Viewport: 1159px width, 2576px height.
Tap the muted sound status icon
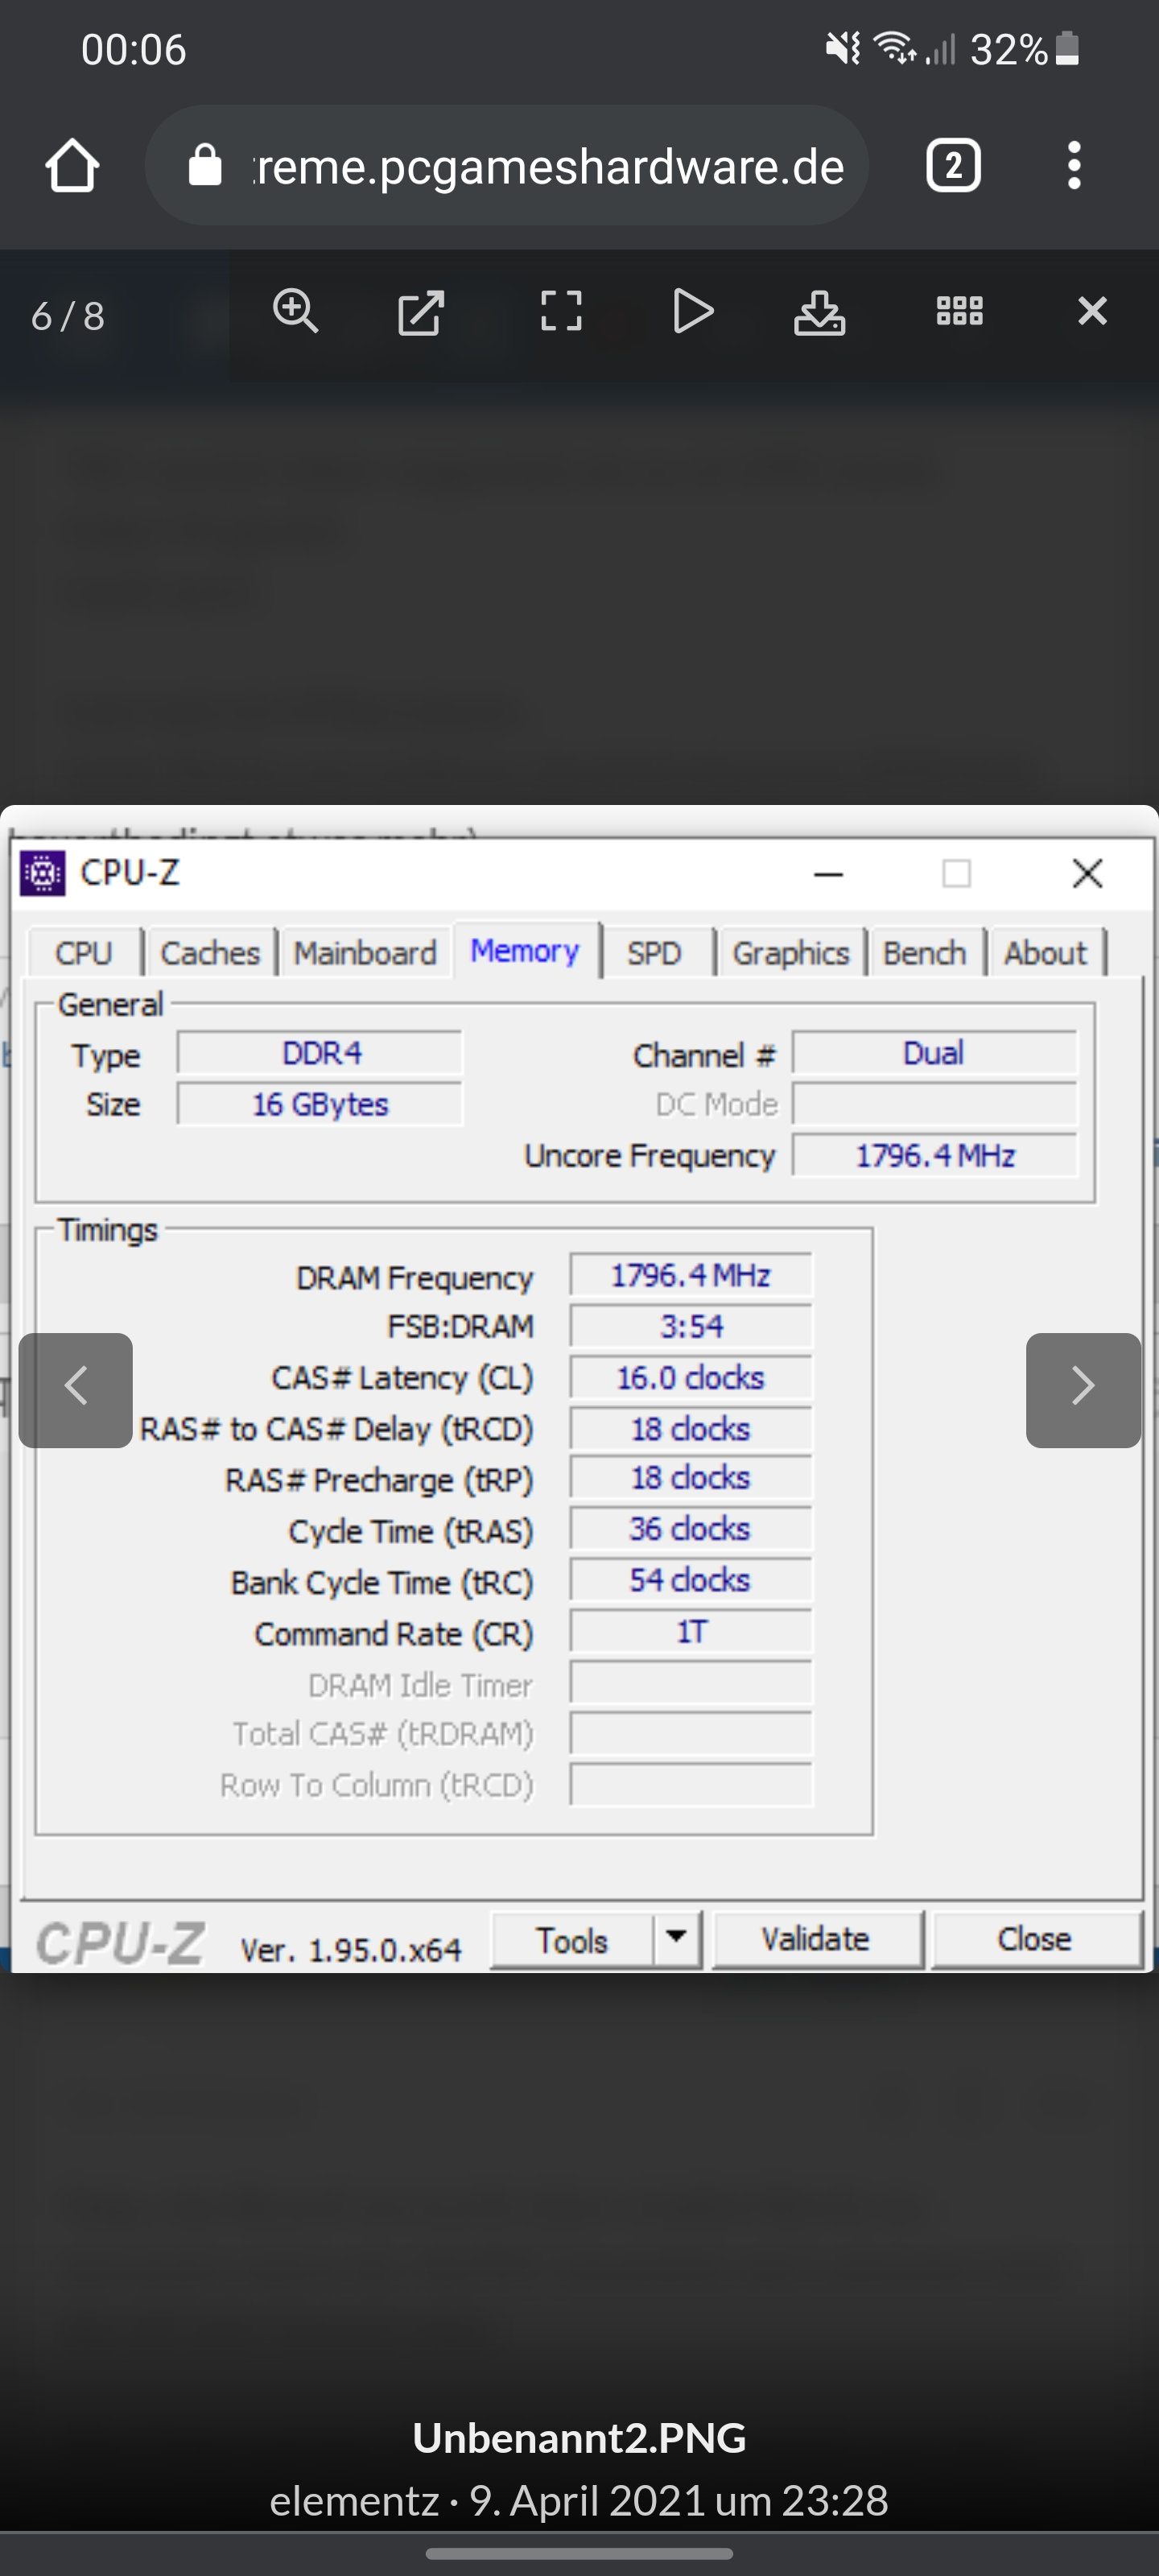pos(843,47)
